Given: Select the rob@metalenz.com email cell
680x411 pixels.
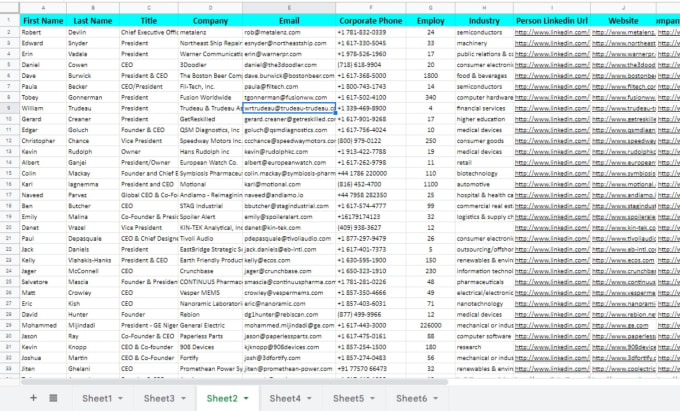Looking at the screenshot, I should [289, 32].
